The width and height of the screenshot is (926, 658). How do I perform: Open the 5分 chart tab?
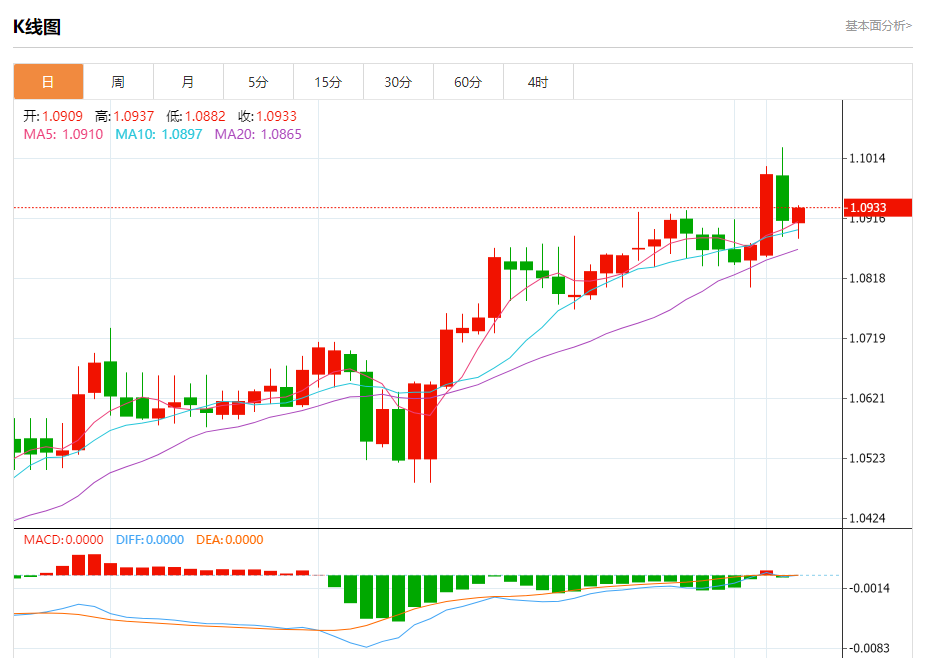point(258,82)
